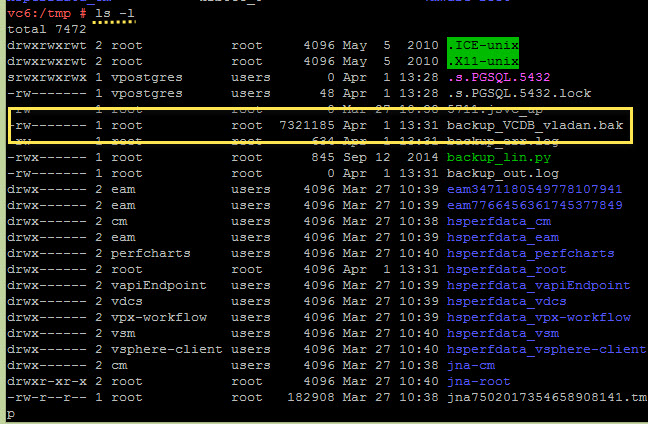648x424 pixels.
Task: Click the backup_VCDB_vladan.bak file name
Action: point(535,125)
